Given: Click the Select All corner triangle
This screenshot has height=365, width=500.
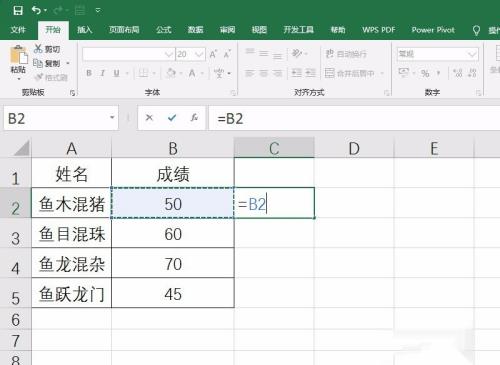Looking at the screenshot, I should point(22,148).
